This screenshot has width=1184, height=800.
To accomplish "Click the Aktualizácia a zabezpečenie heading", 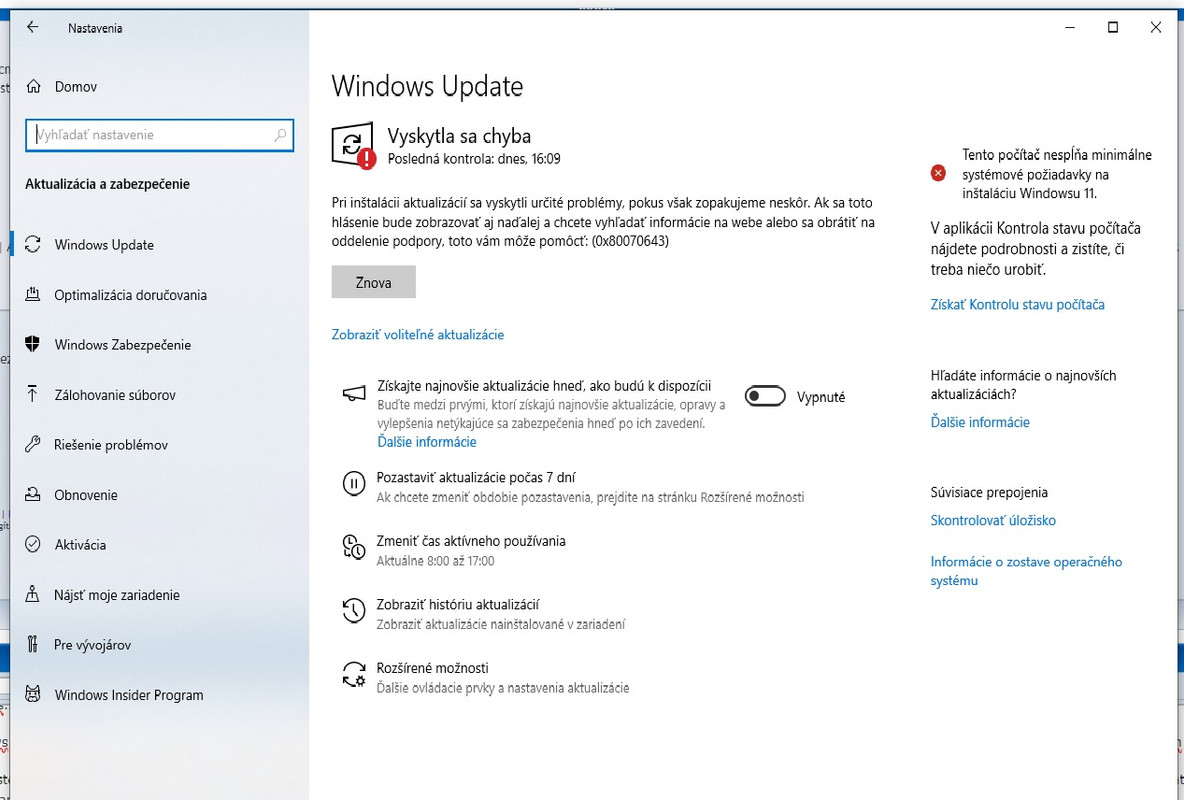I will pos(107,184).
